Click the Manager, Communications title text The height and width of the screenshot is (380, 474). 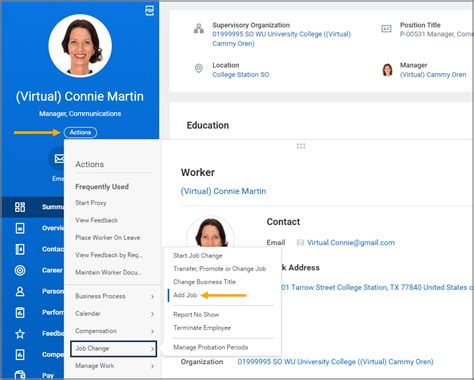click(80, 114)
